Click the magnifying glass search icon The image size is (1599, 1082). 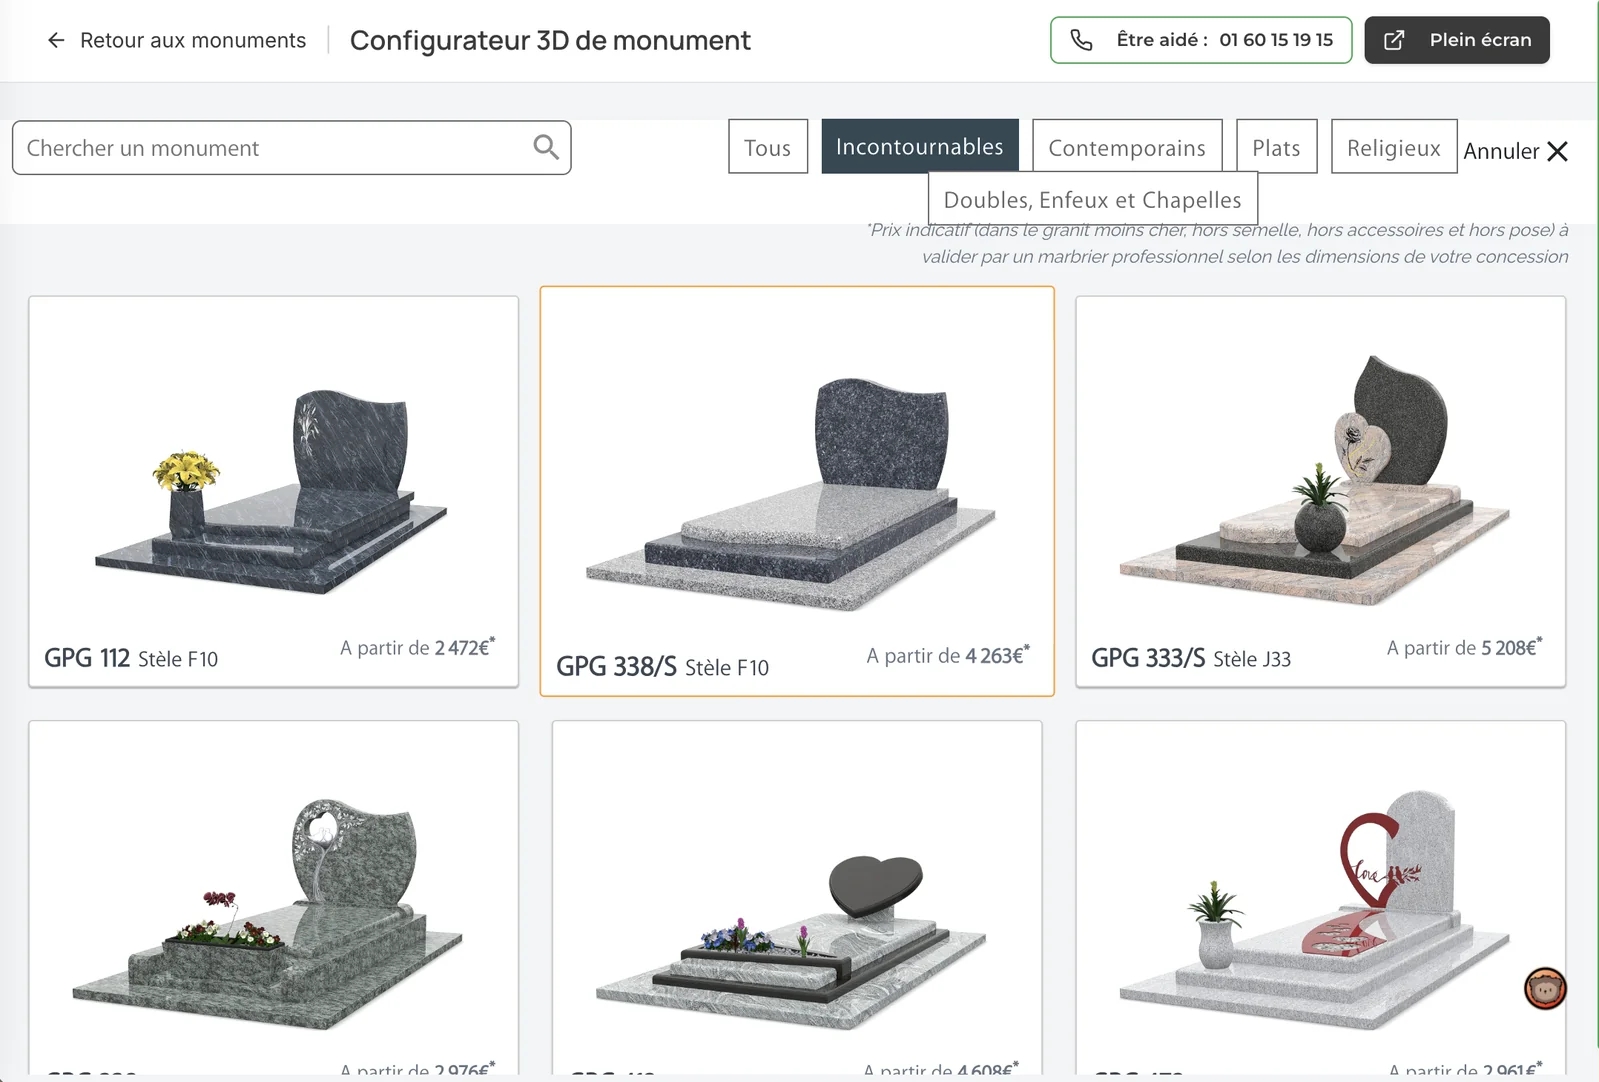point(546,147)
